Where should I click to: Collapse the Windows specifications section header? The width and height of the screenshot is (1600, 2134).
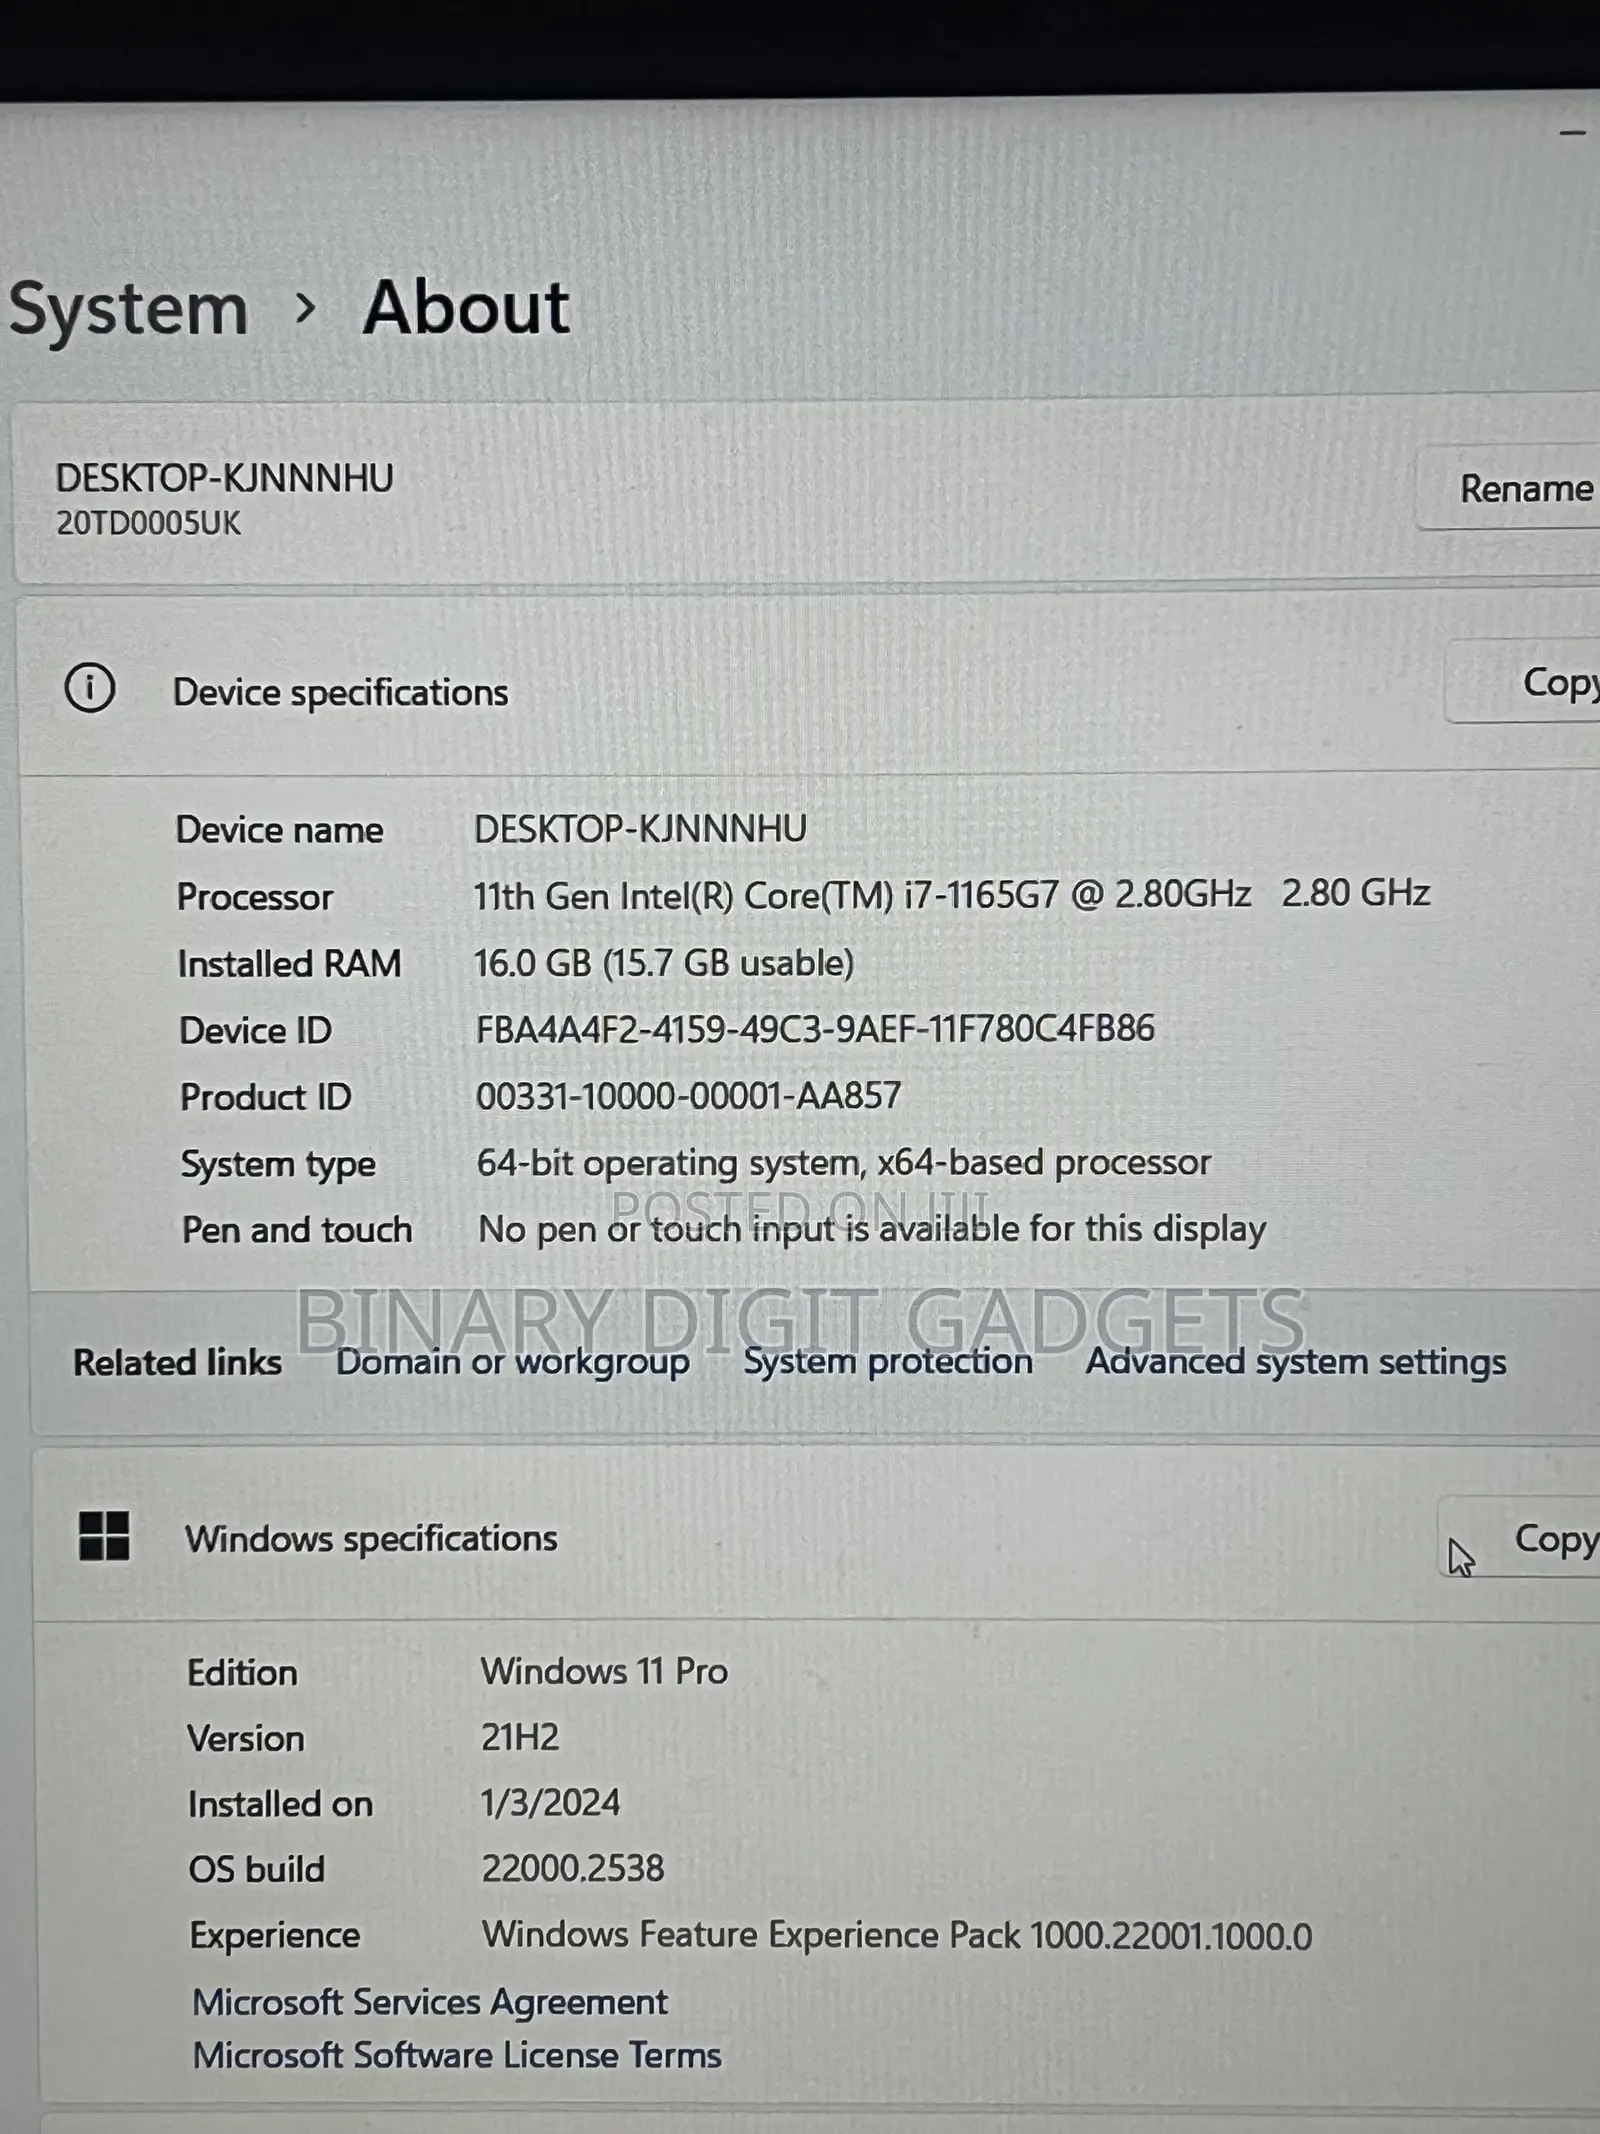(x=818, y=1536)
